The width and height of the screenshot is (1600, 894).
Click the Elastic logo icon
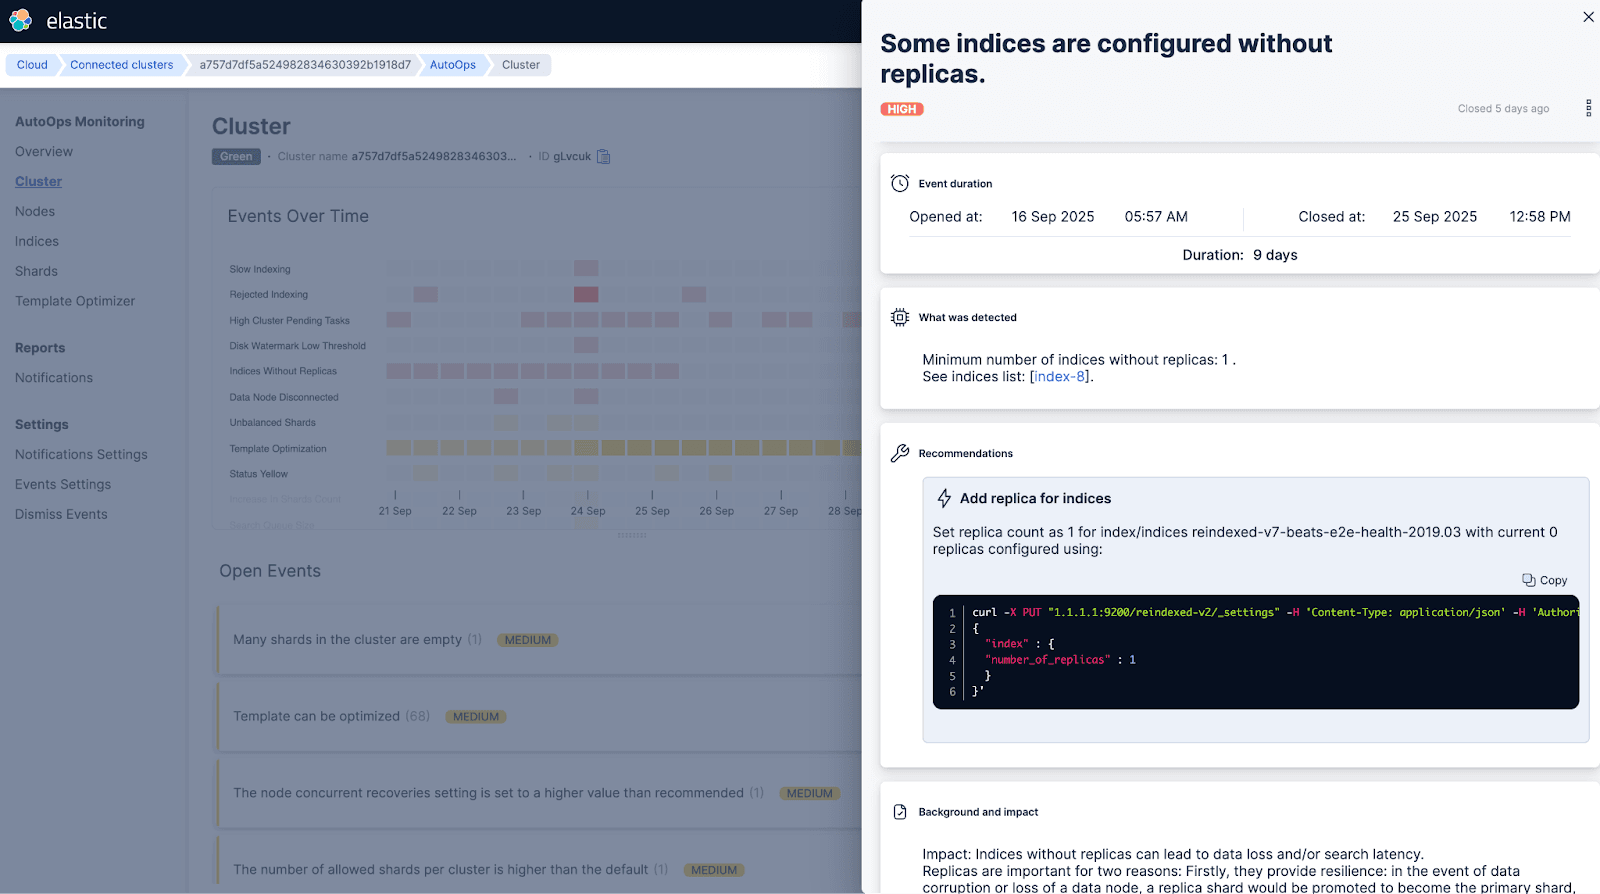pos(20,21)
